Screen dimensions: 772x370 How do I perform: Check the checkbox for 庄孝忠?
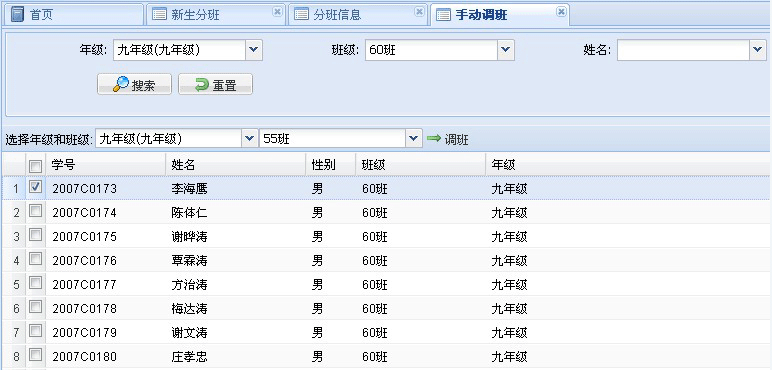[x=35, y=355]
